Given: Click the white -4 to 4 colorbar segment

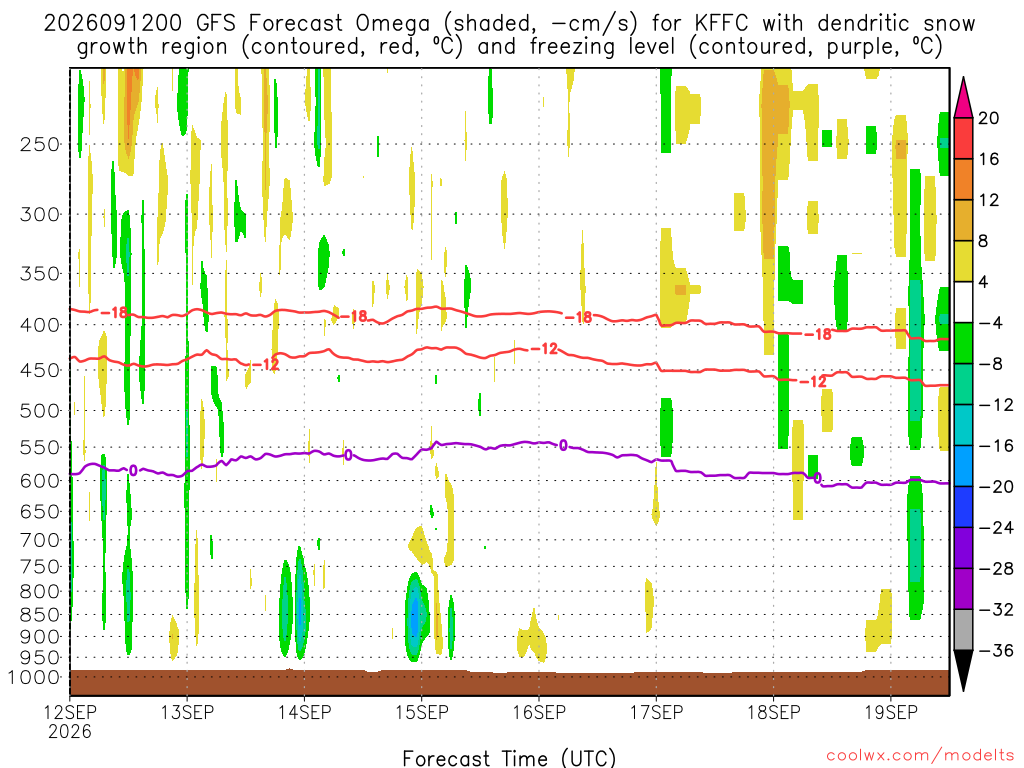Looking at the screenshot, I should pyautogui.click(x=963, y=302).
